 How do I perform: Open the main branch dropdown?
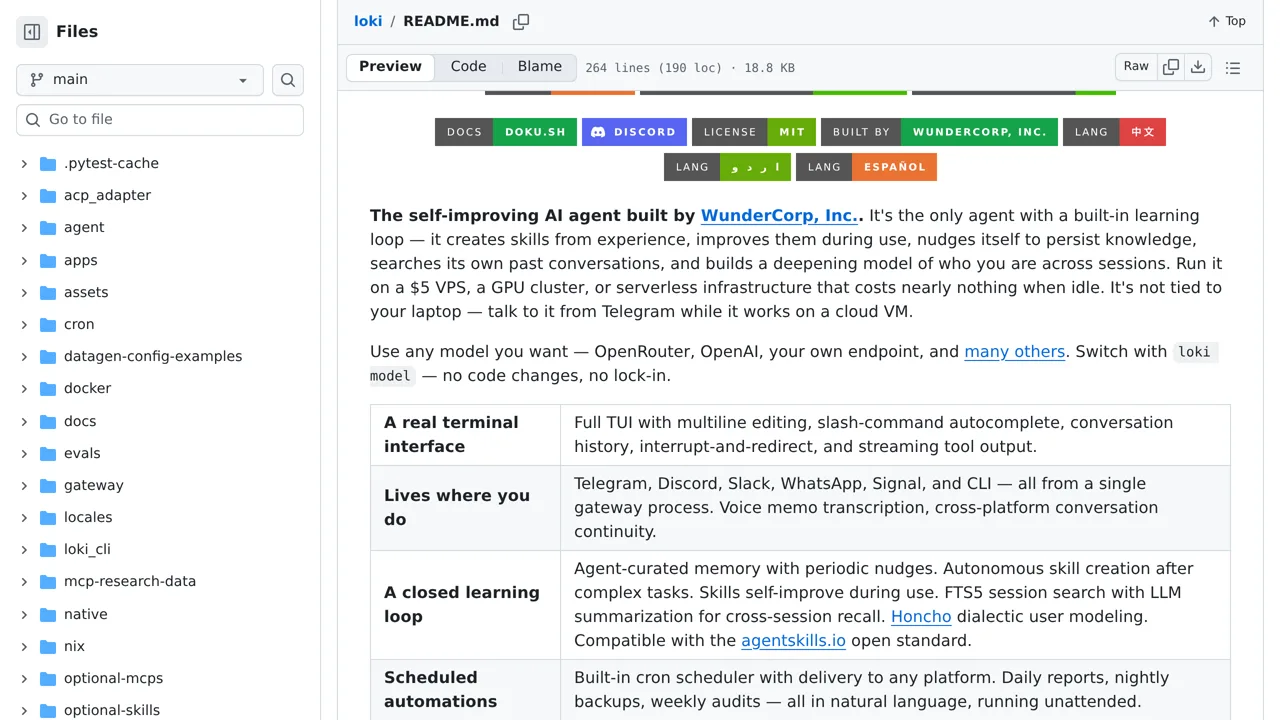tap(140, 80)
